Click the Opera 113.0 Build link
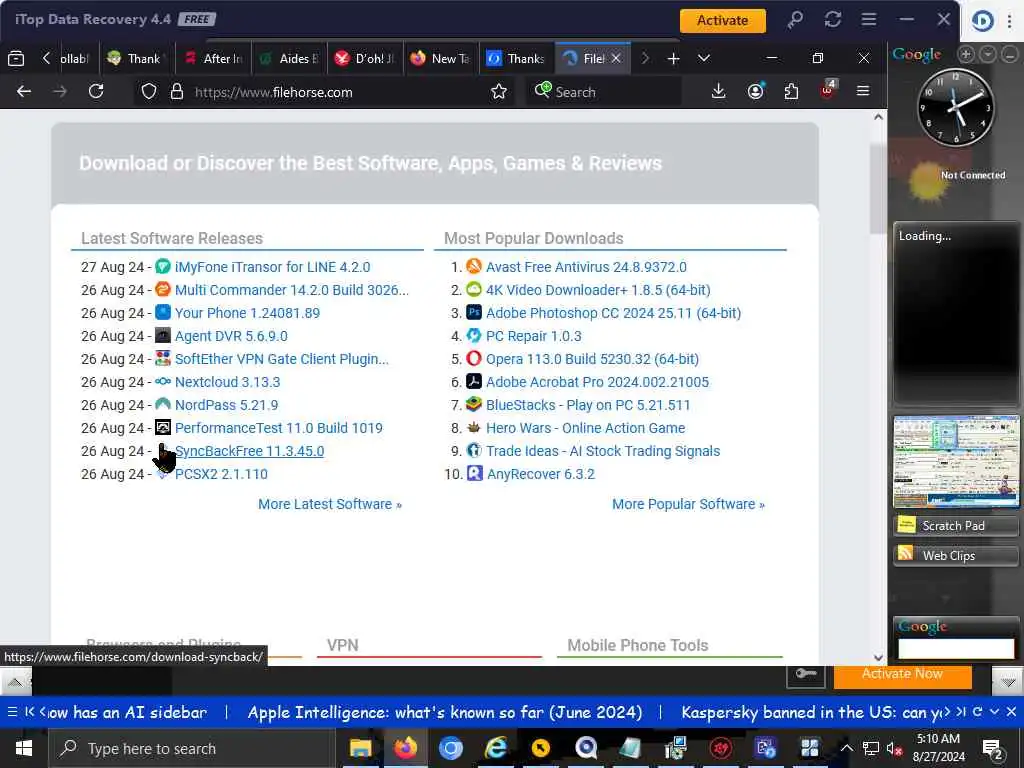This screenshot has height=768, width=1024. (x=592, y=359)
